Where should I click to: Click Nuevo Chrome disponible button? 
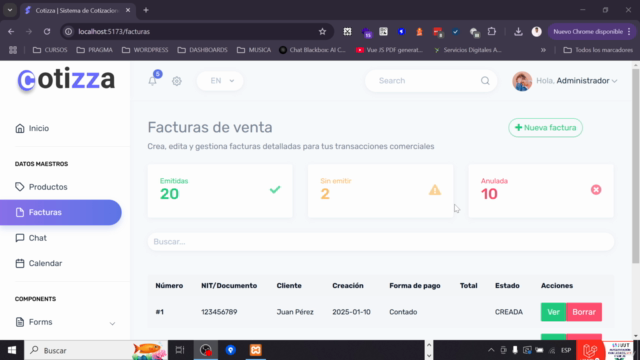pos(592,31)
